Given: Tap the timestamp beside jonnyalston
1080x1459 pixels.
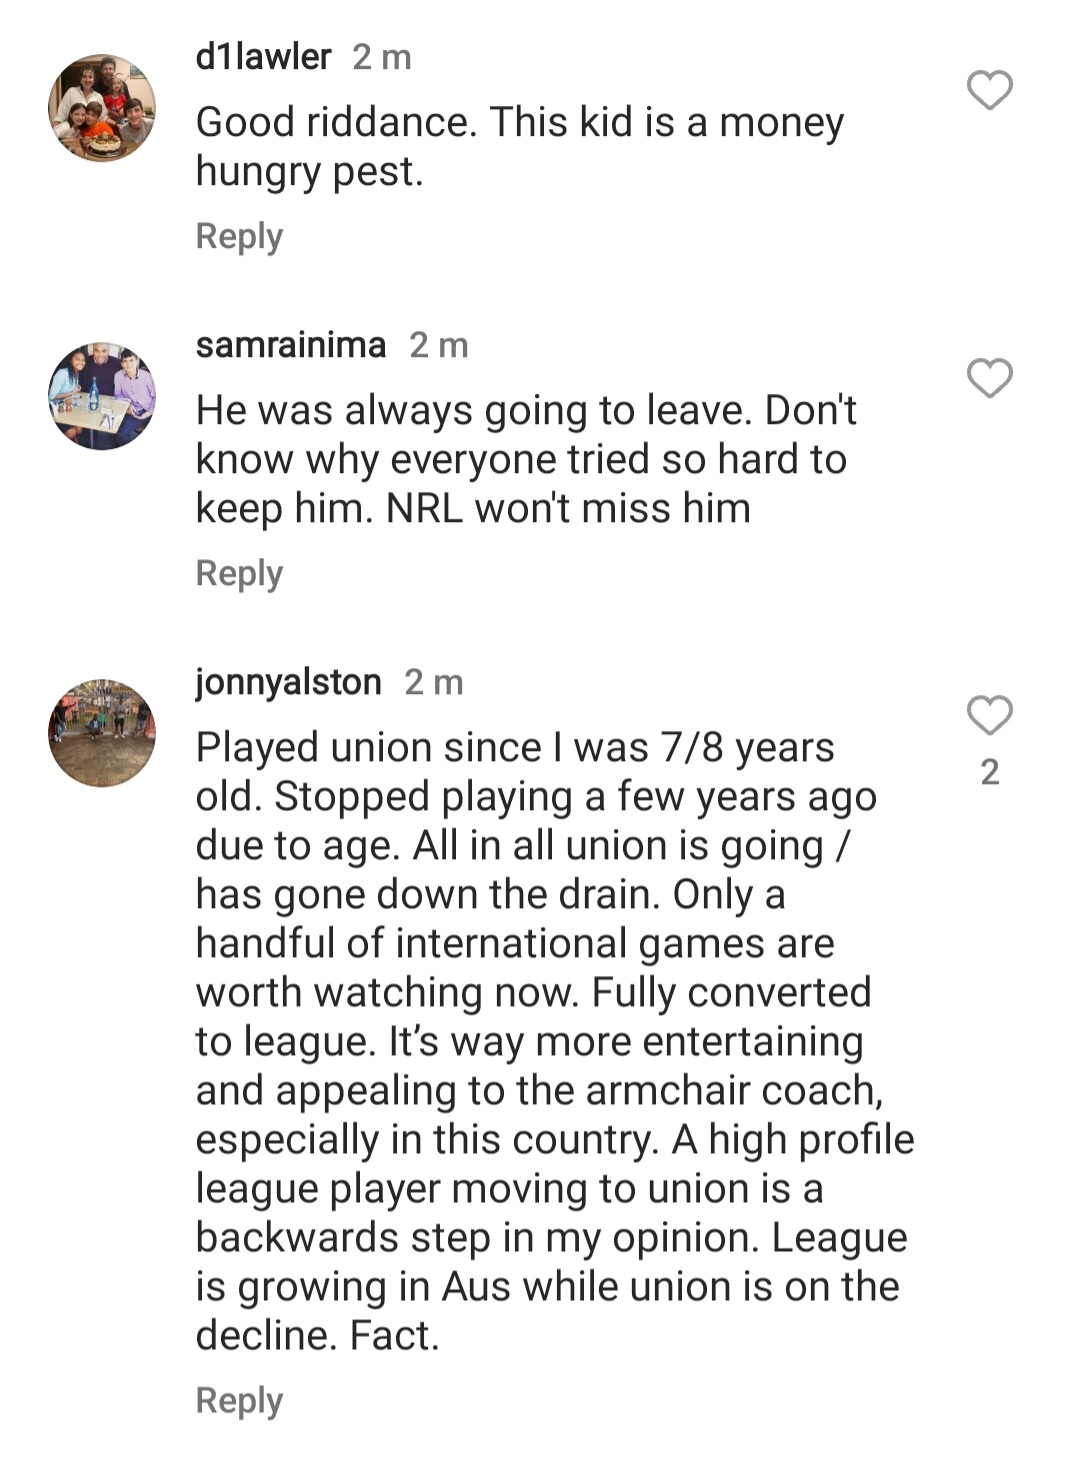Looking at the screenshot, I should (x=434, y=683).
